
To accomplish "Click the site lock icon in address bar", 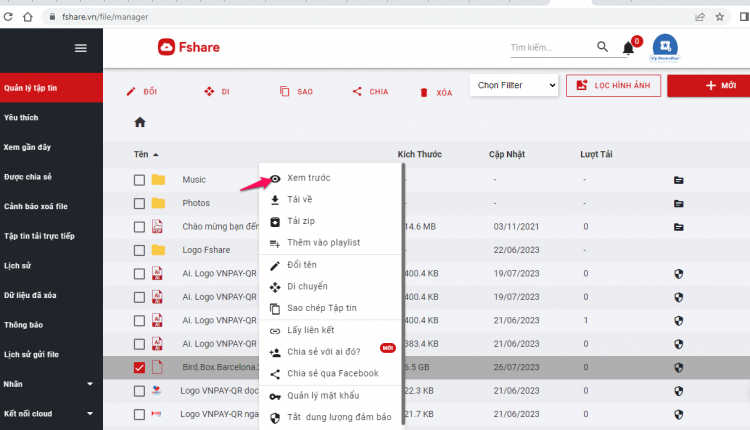I will (x=52, y=17).
